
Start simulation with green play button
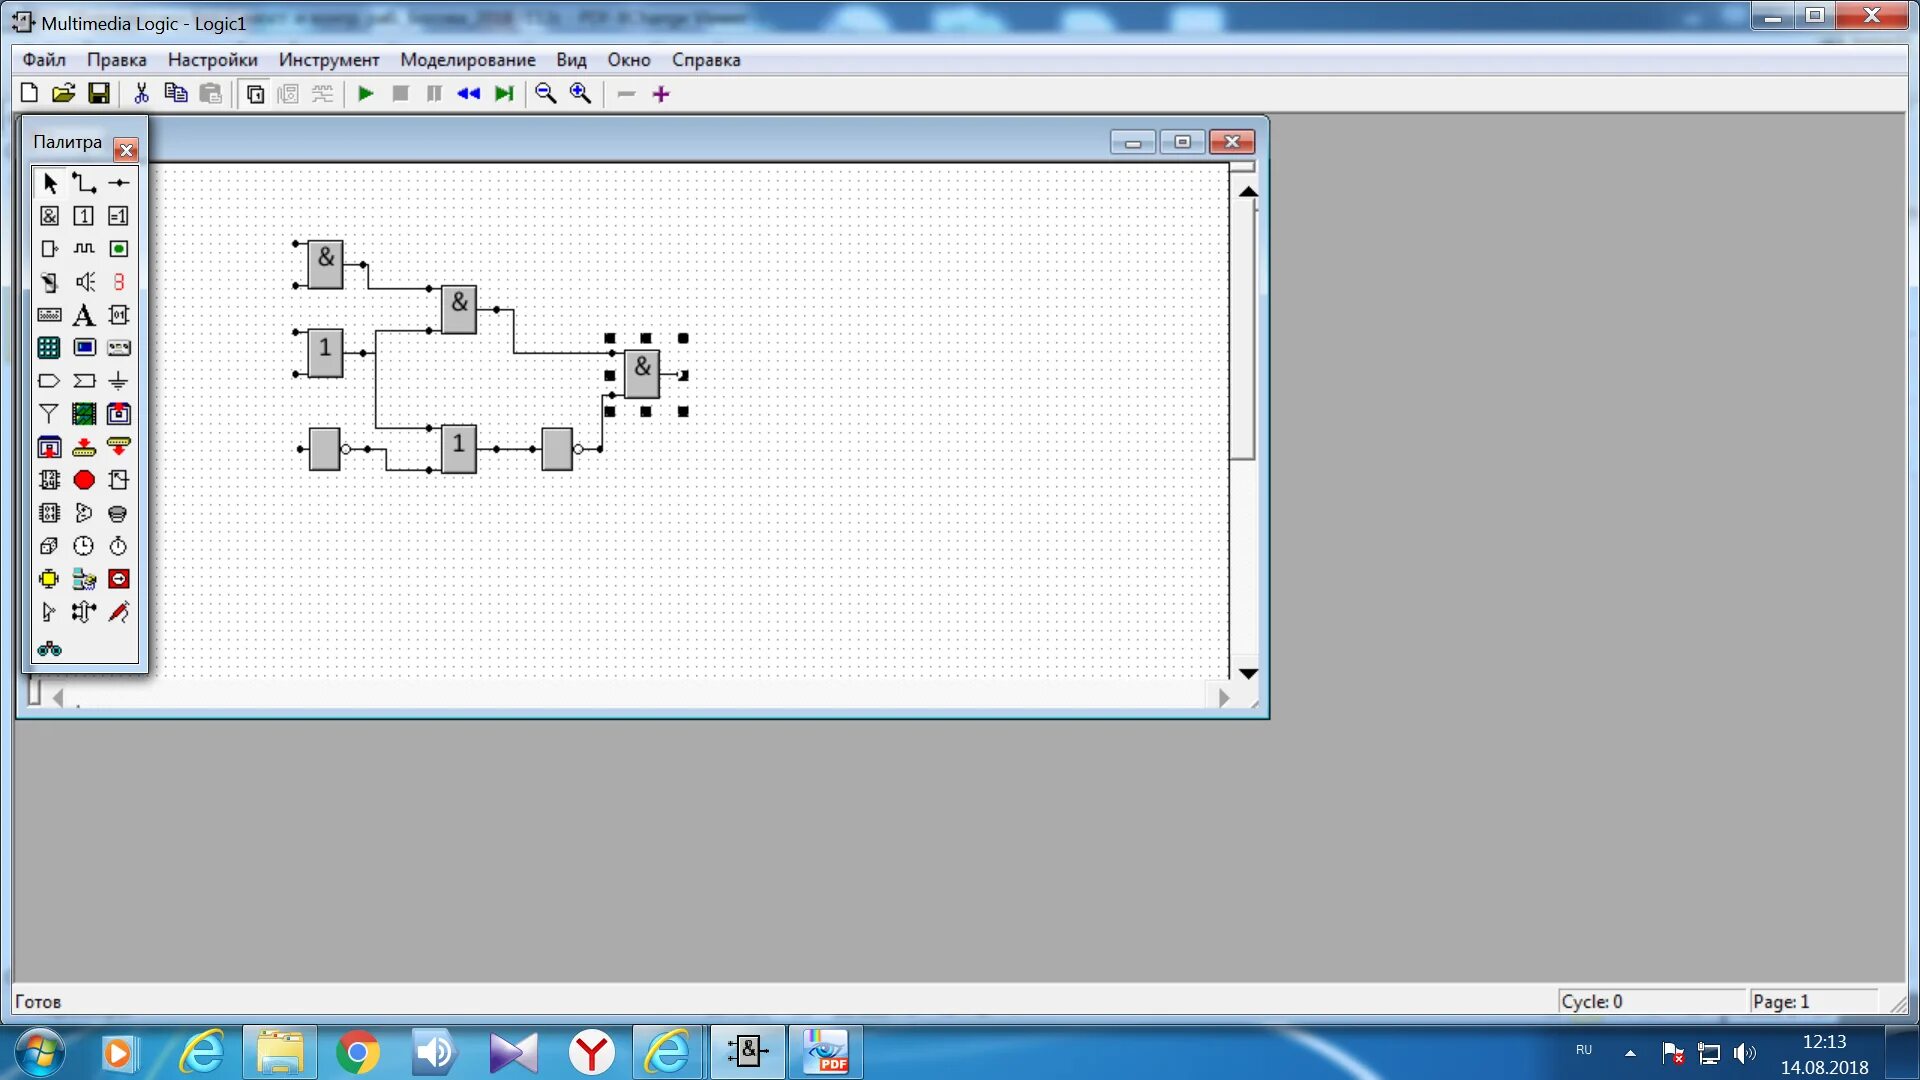pyautogui.click(x=366, y=94)
